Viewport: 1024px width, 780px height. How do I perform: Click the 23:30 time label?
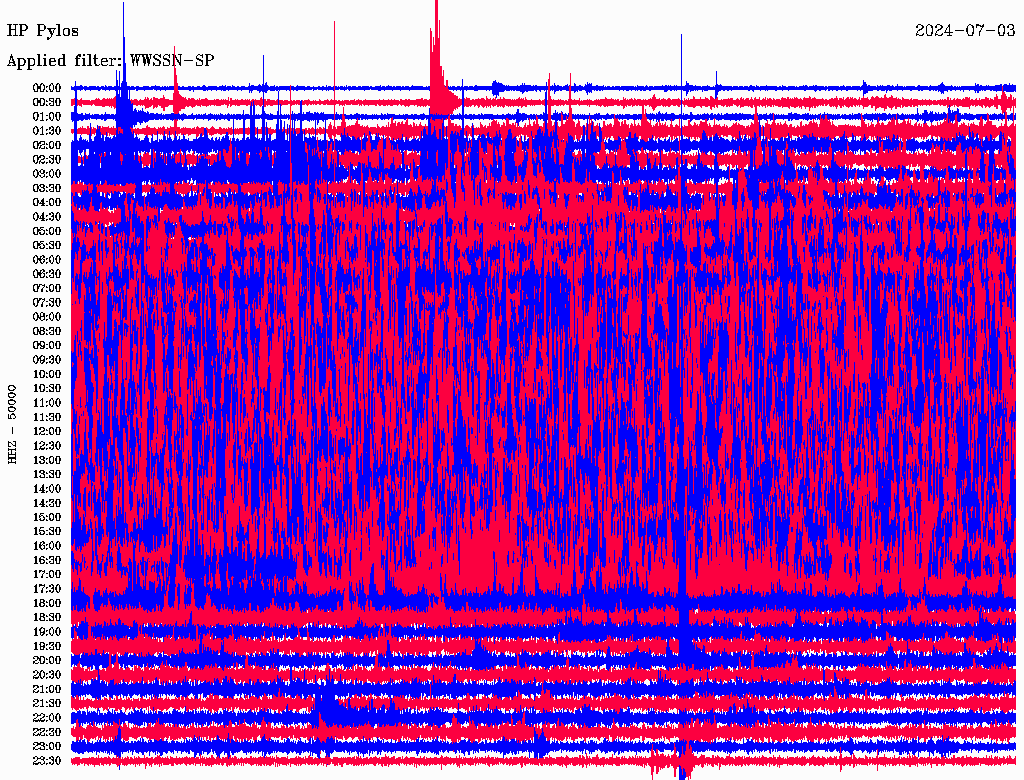pos(46,761)
